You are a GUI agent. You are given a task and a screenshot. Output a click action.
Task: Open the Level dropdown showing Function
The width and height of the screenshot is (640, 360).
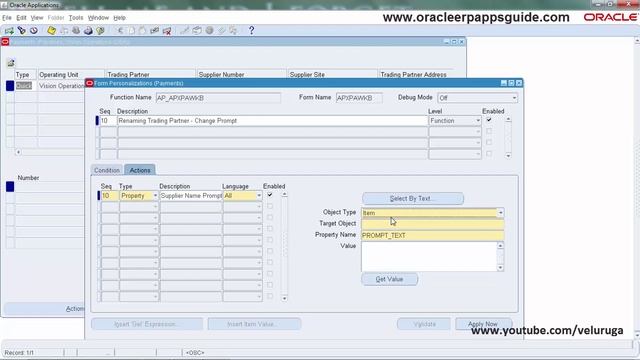[x=478, y=121]
